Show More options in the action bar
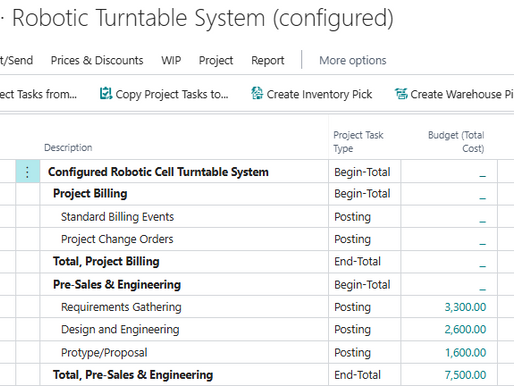The width and height of the screenshot is (514, 386). coord(353,60)
